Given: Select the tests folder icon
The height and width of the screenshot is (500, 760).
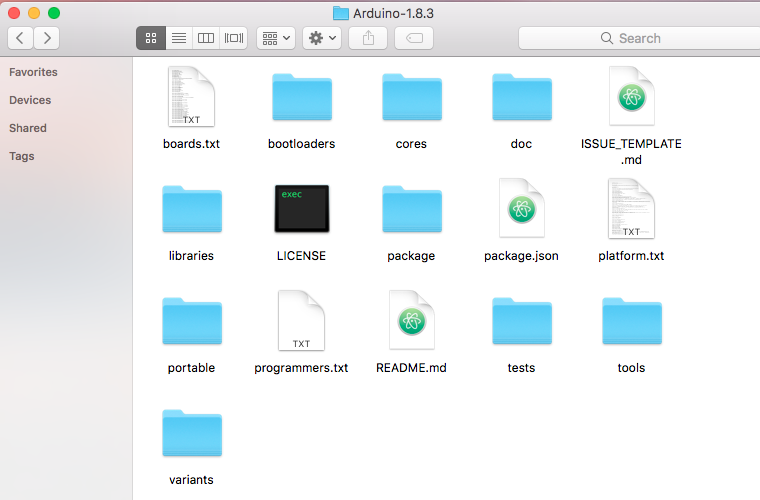Looking at the screenshot, I should 522,321.
